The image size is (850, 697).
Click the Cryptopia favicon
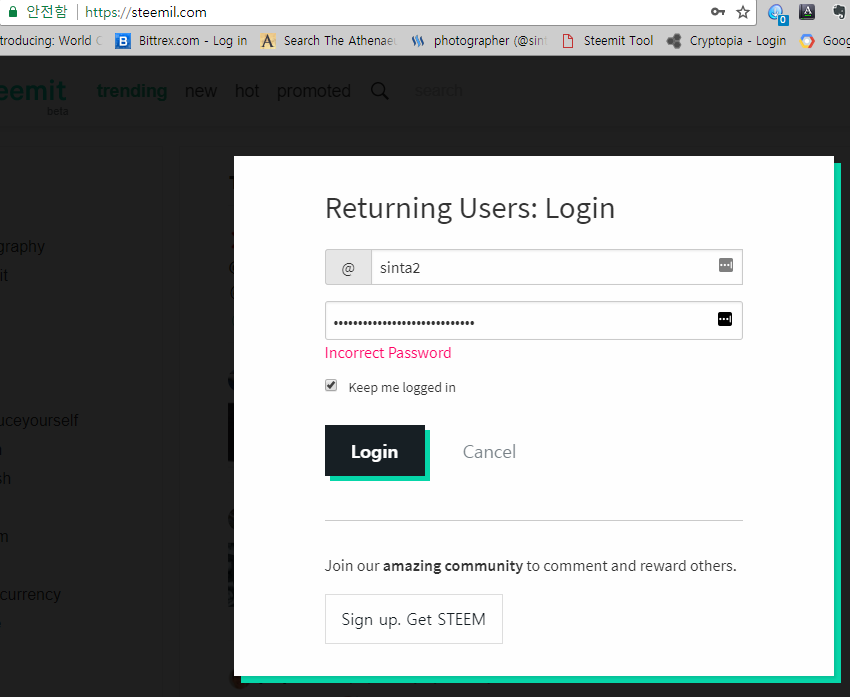pyautogui.click(x=674, y=41)
